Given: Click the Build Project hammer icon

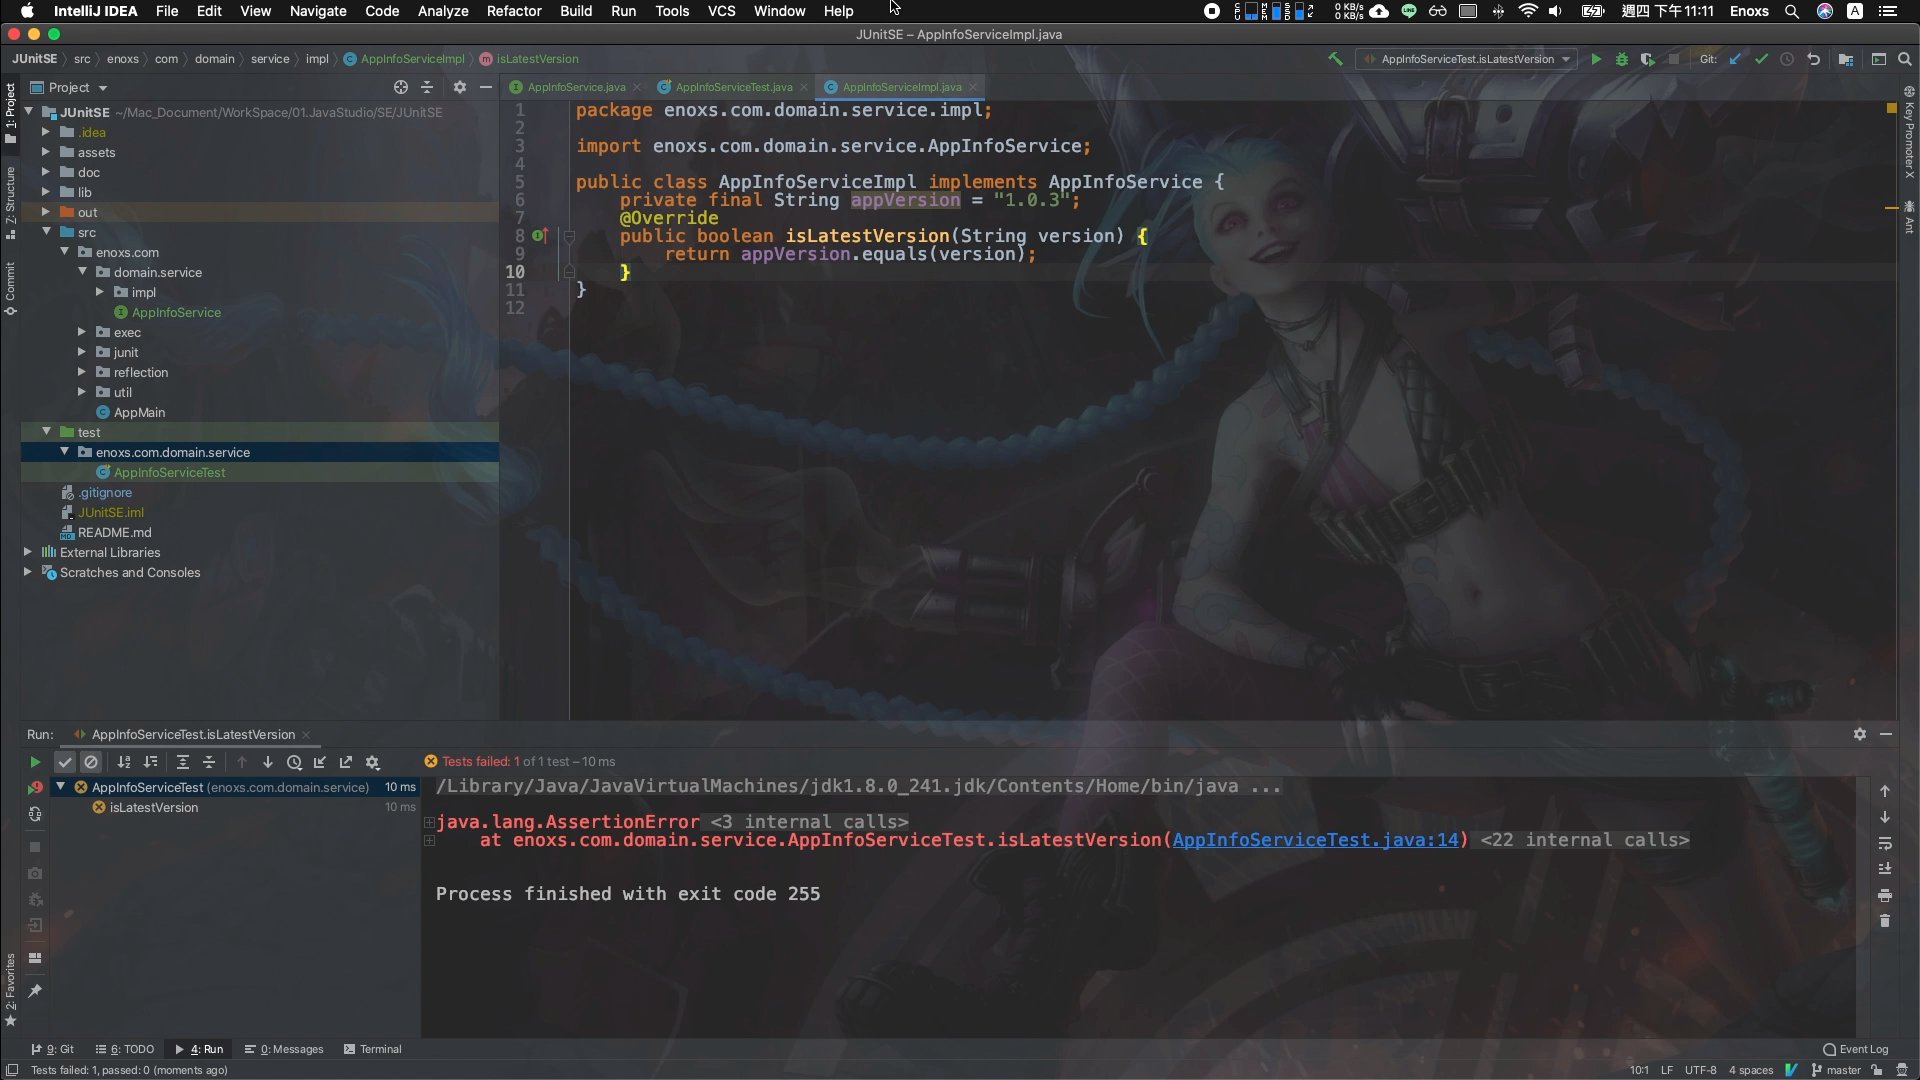Looking at the screenshot, I should coord(1335,59).
